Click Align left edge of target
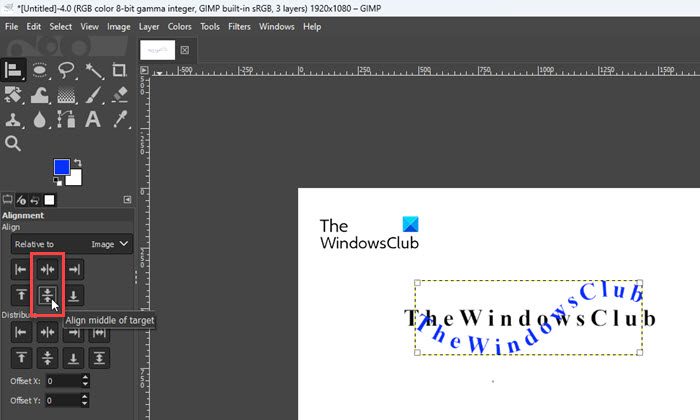 [x=21, y=269]
